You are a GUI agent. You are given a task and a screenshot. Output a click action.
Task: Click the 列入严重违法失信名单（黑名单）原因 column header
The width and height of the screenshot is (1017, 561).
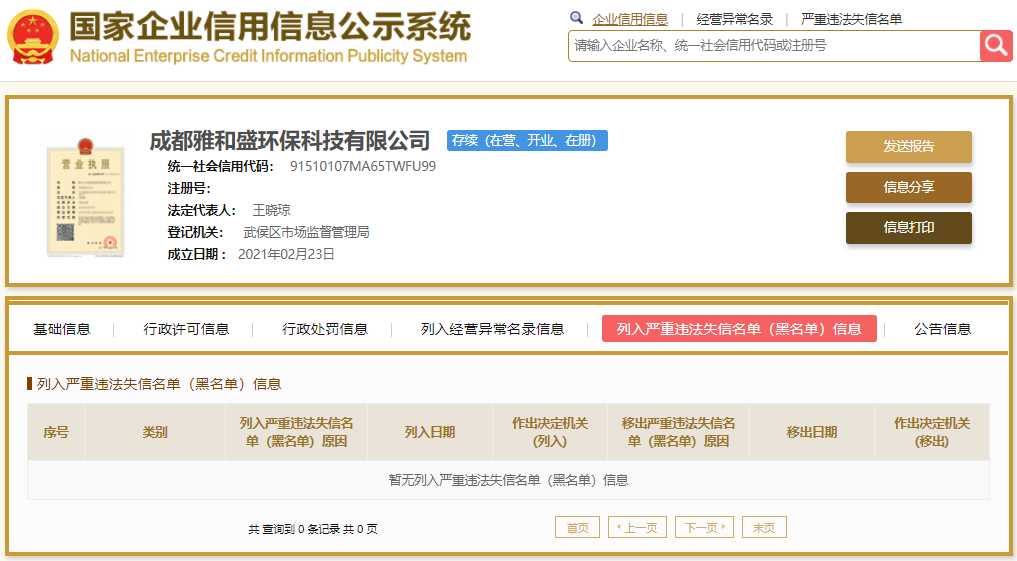[296, 432]
